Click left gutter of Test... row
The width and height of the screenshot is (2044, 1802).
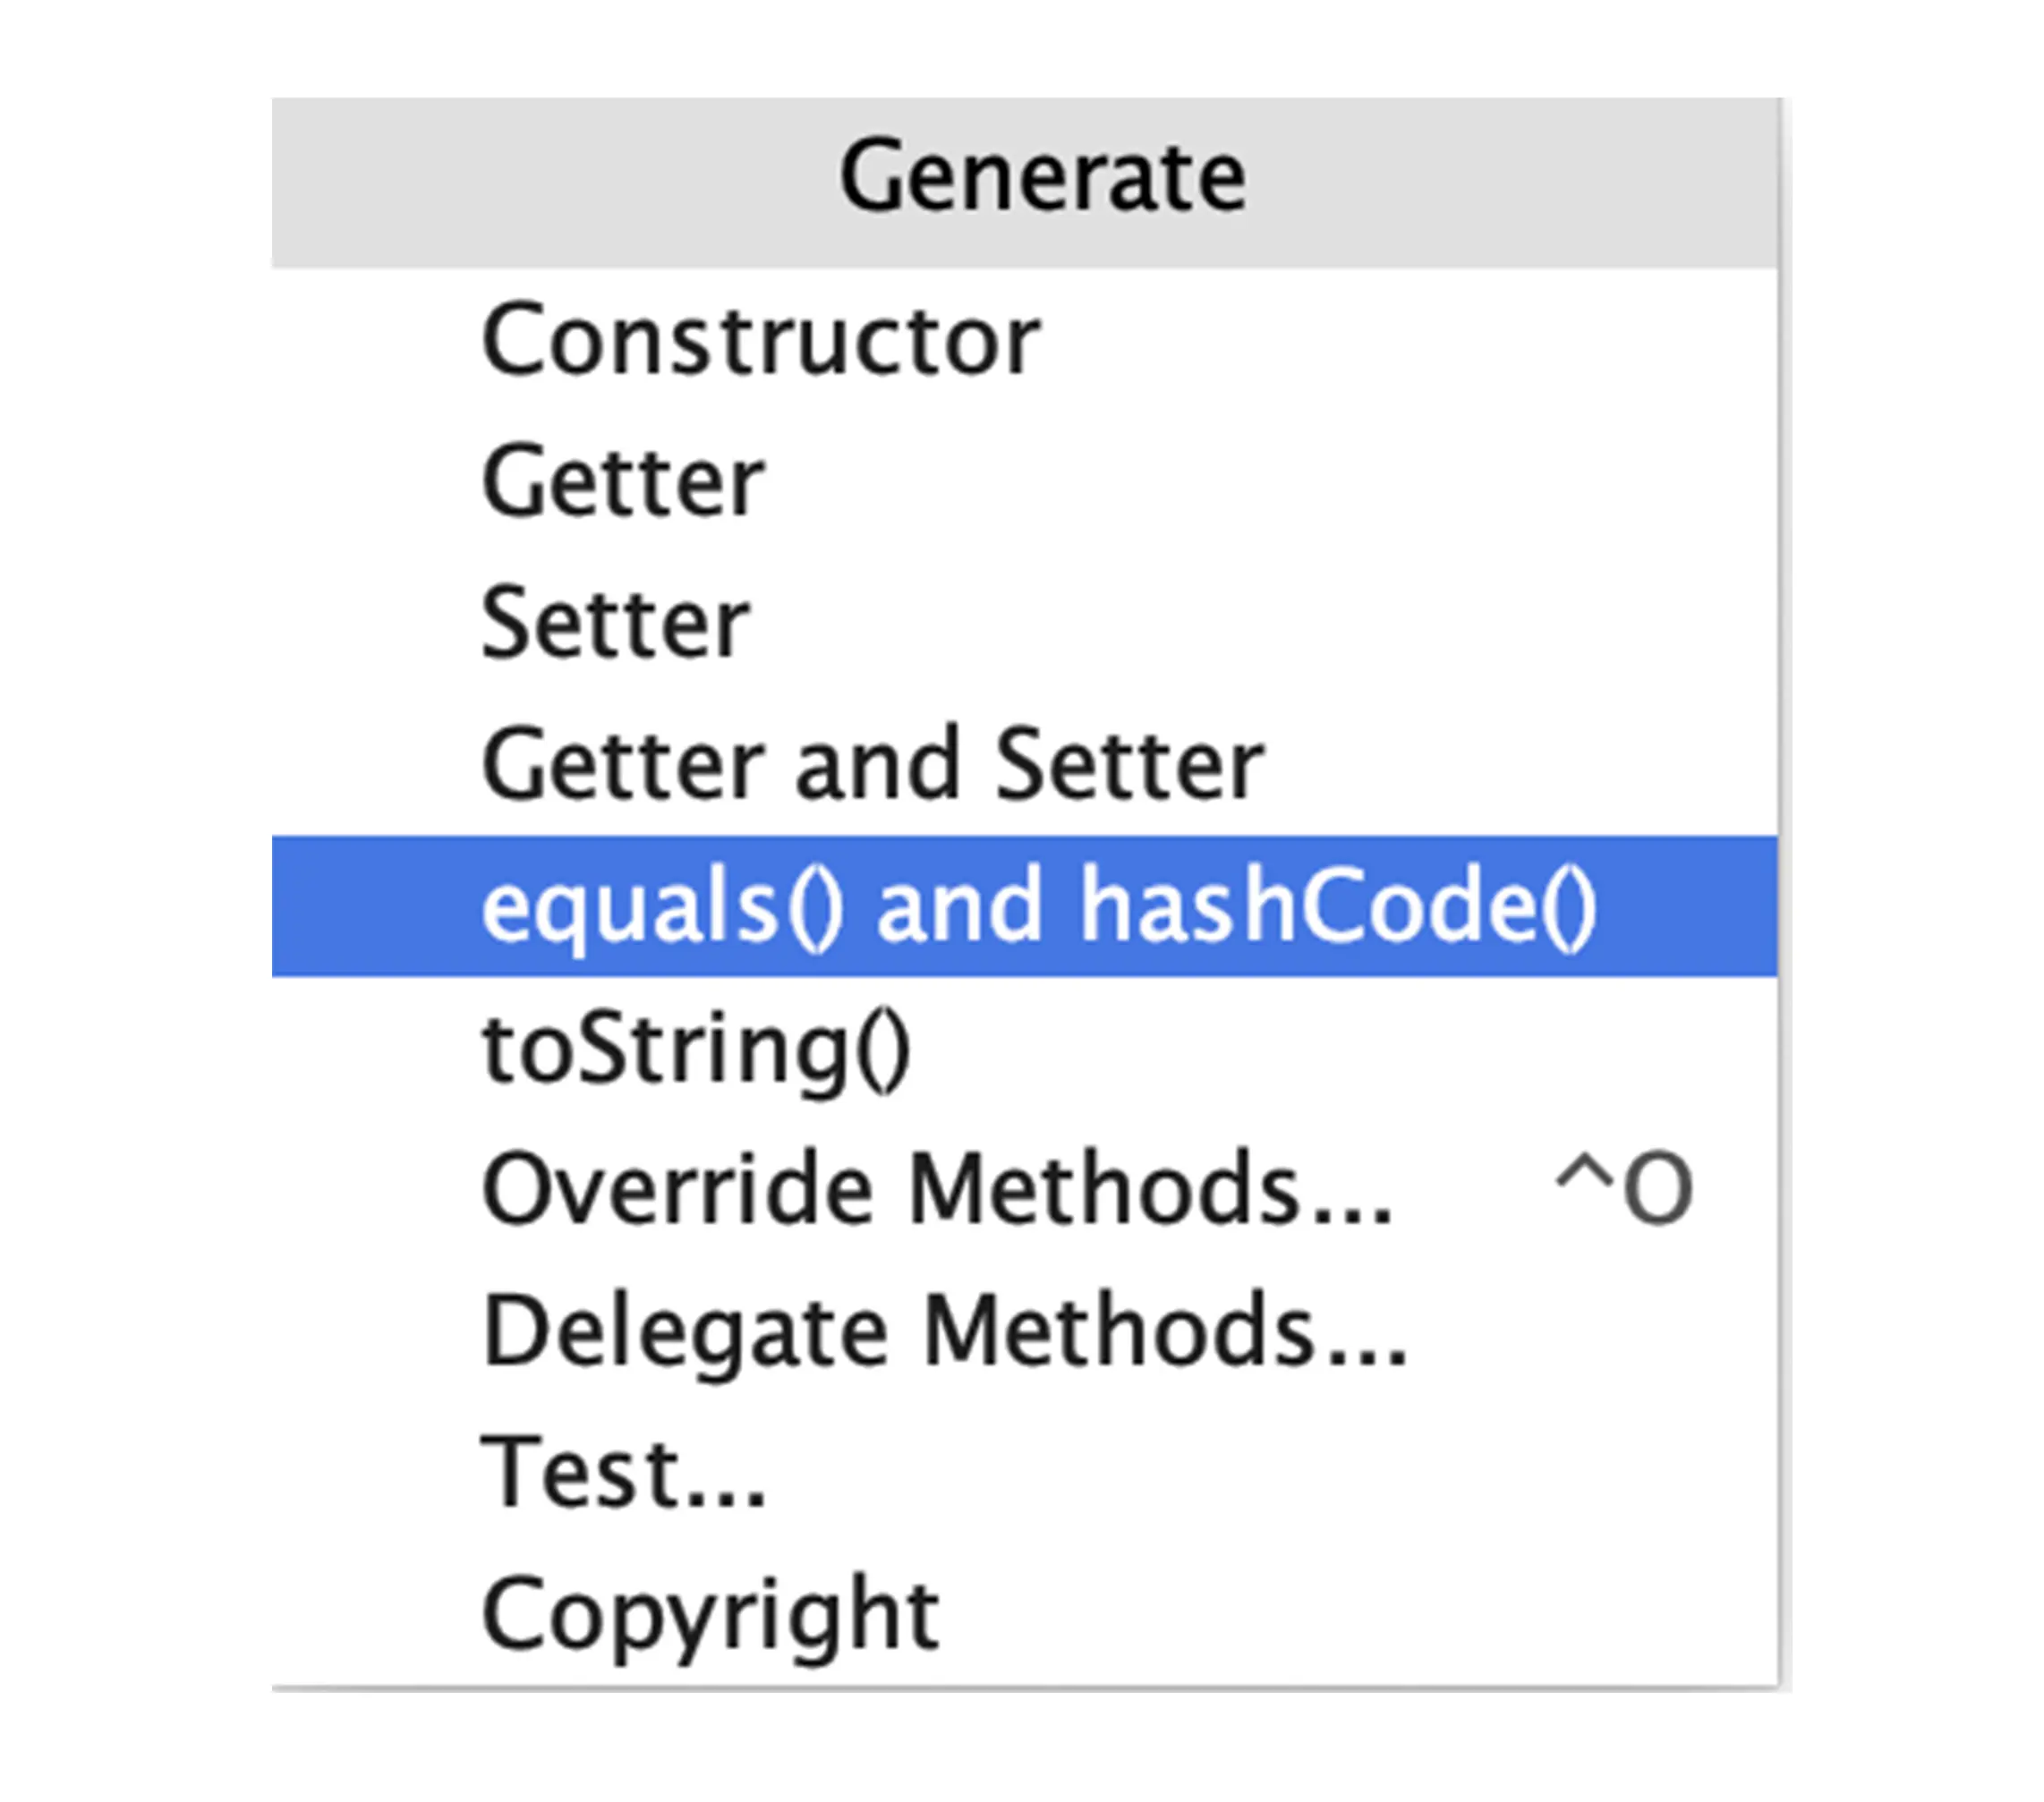[375, 1472]
